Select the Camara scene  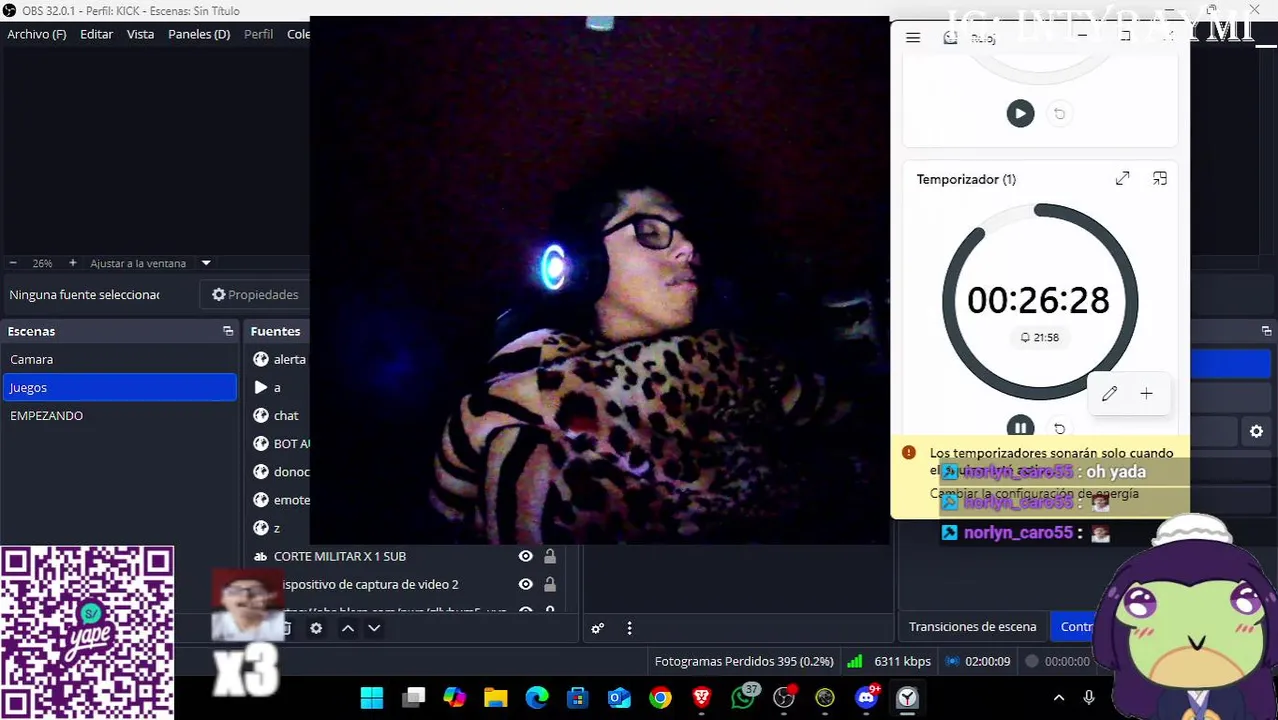pyautogui.click(x=119, y=359)
